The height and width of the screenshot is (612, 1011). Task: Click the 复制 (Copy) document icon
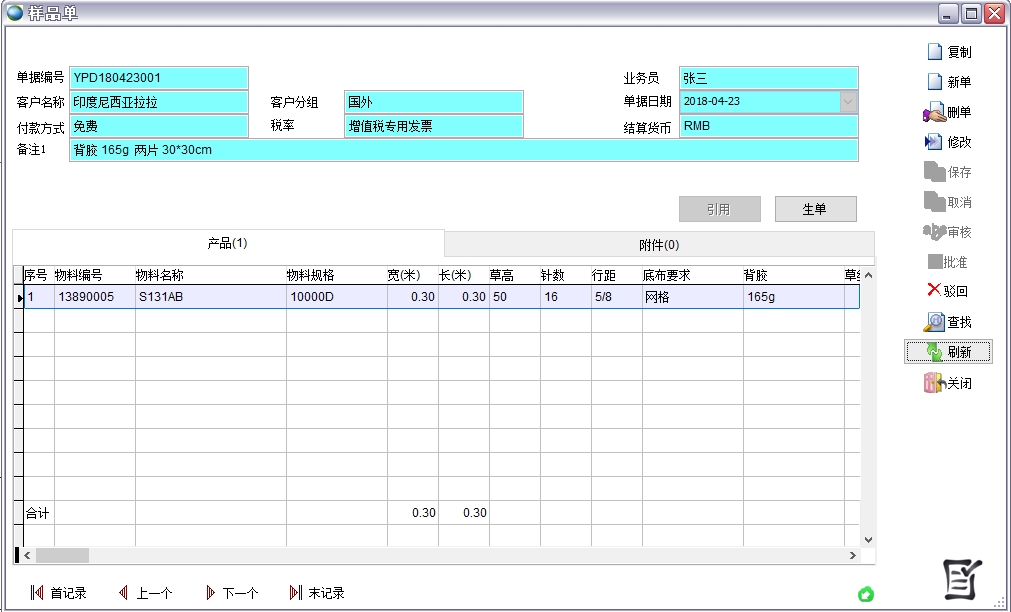point(935,52)
